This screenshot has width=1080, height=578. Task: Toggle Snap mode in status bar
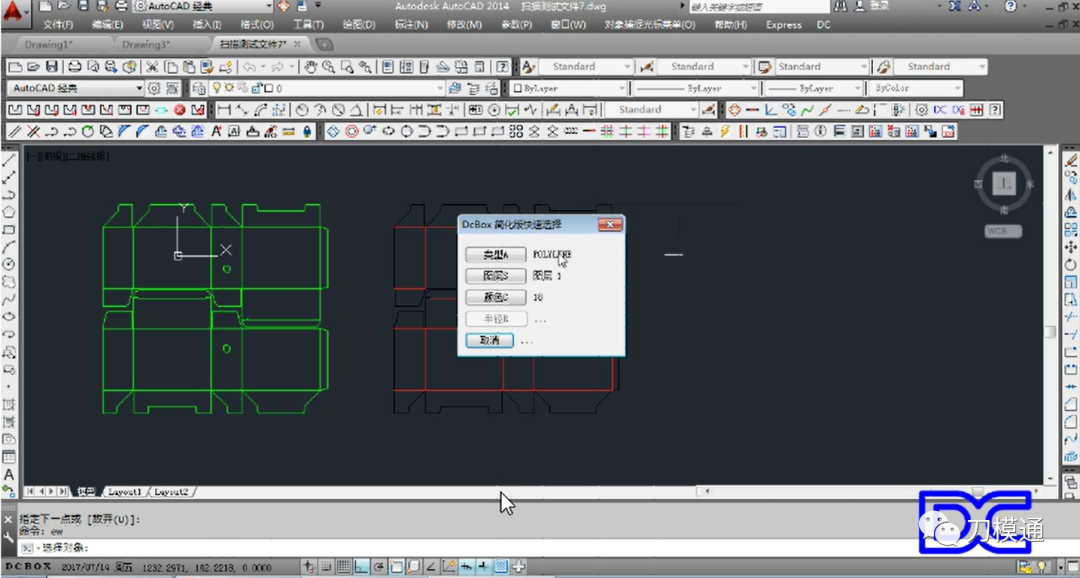coord(326,566)
